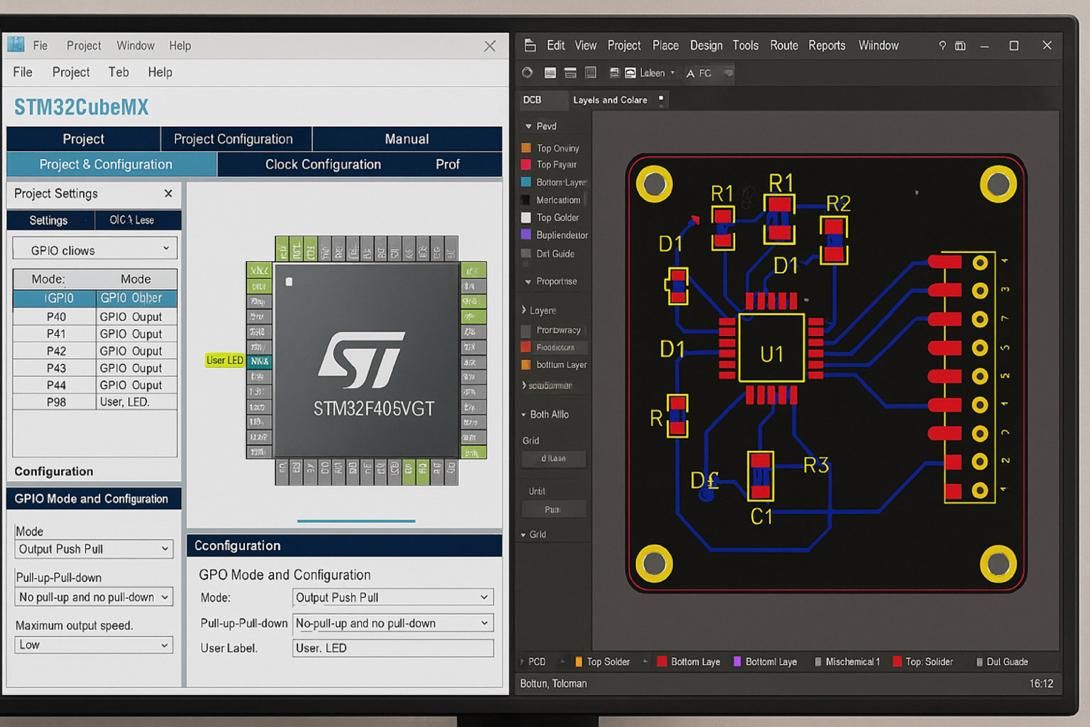The width and height of the screenshot is (1090, 727).
Task: Toggle the bottium Layer orange box
Action: (x=526, y=365)
